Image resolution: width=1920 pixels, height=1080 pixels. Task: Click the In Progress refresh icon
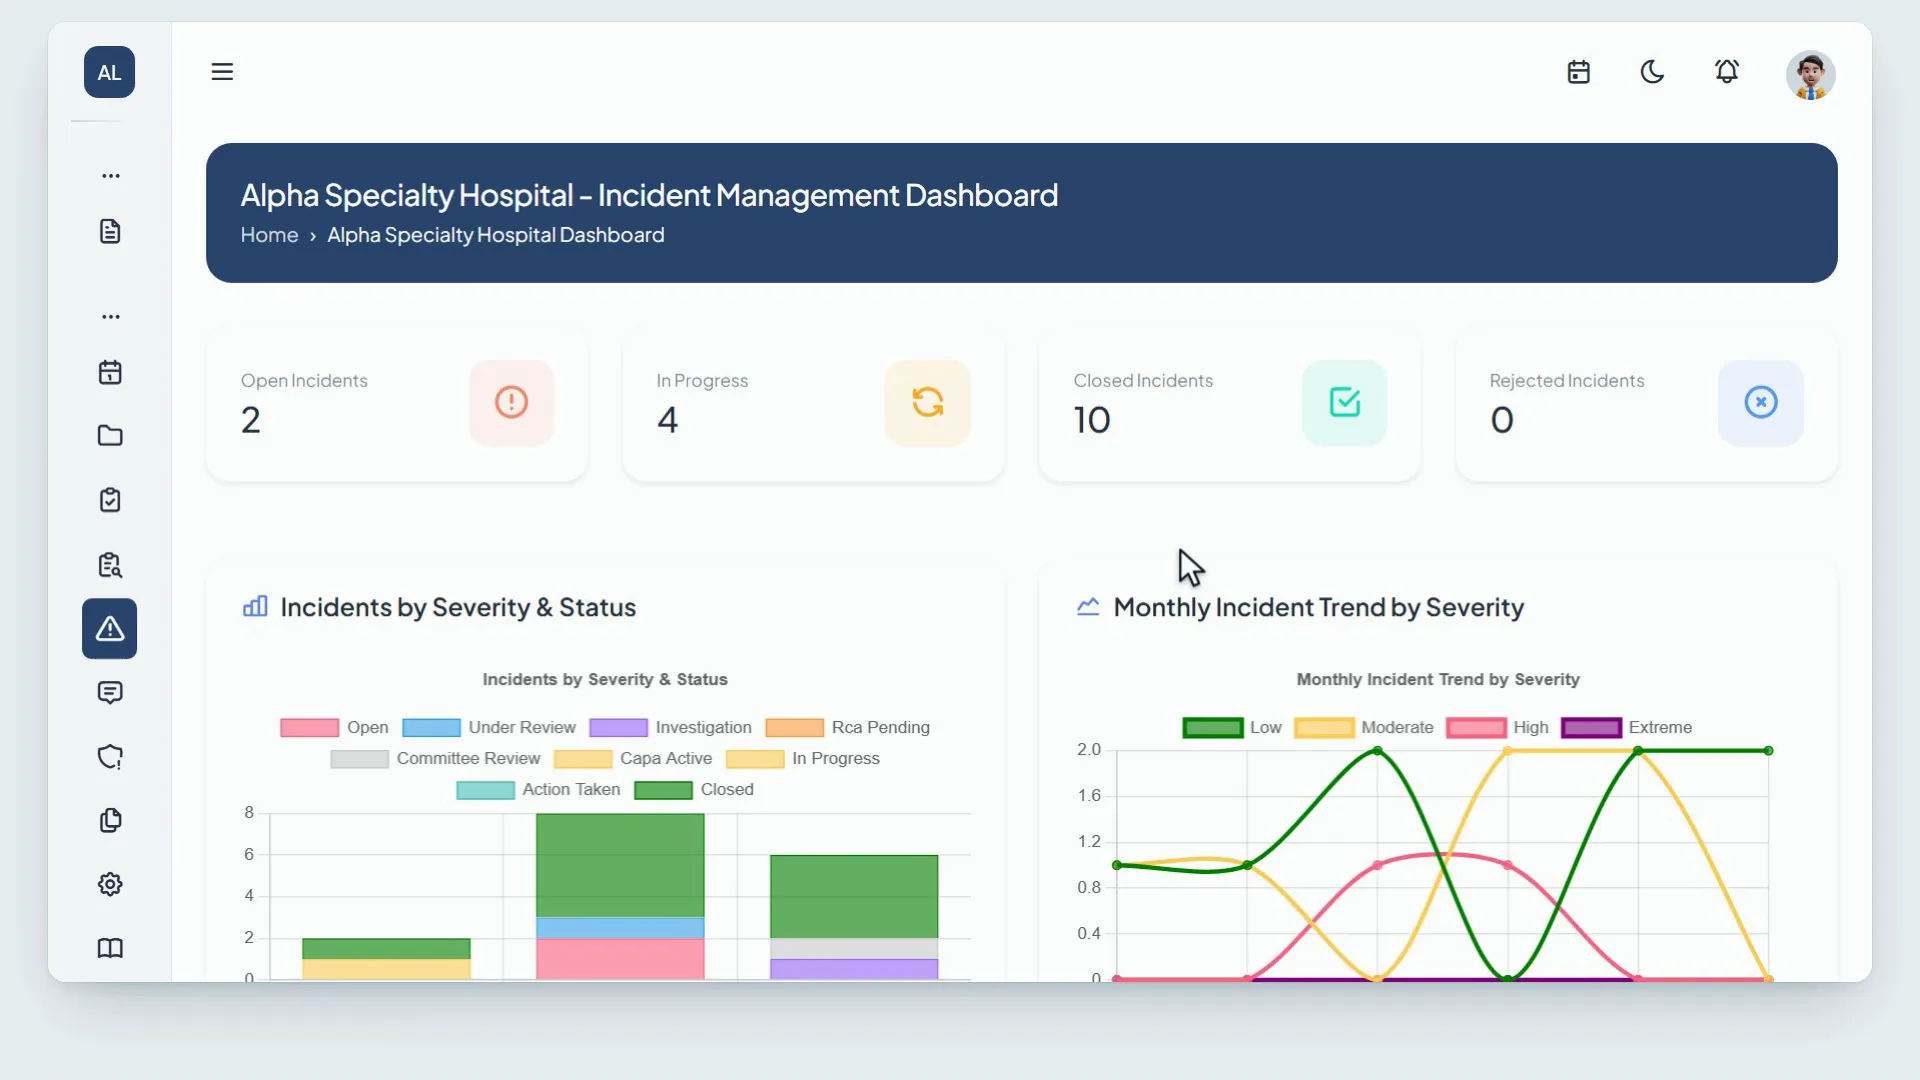(x=928, y=402)
